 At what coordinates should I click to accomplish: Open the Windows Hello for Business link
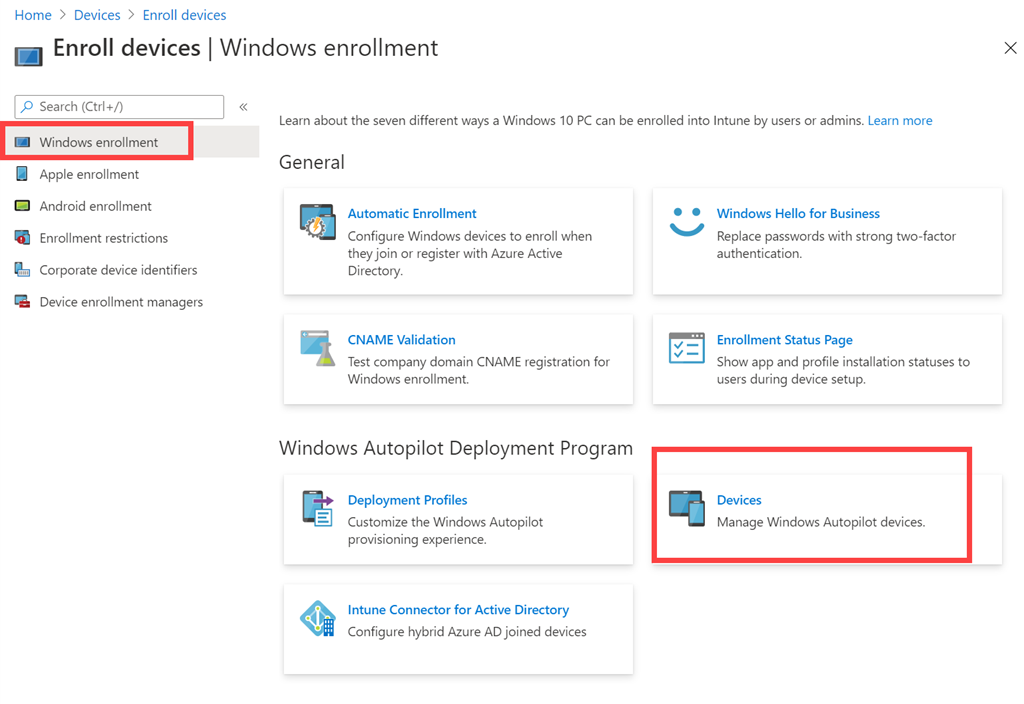(x=797, y=213)
